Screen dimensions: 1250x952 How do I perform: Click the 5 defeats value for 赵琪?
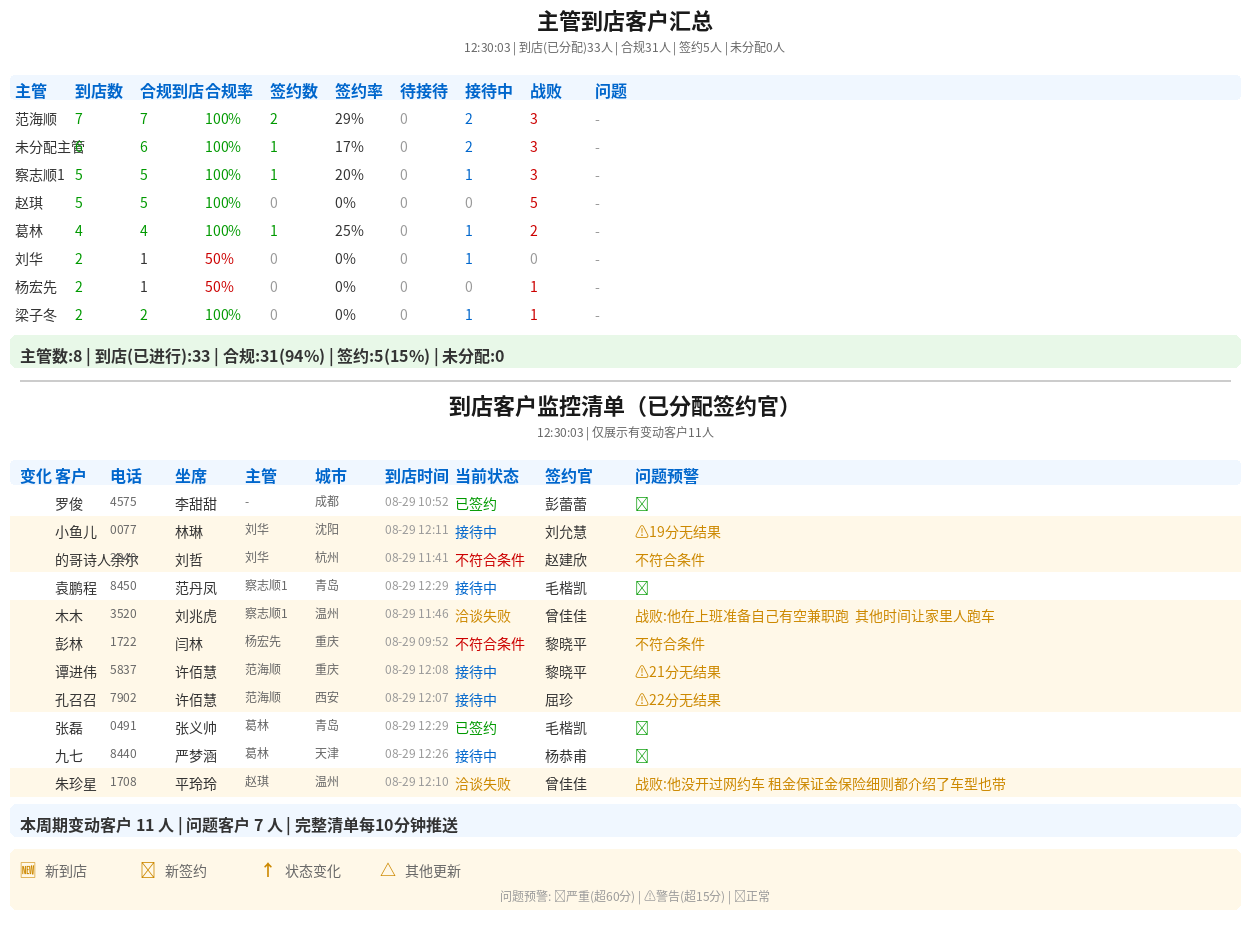pos(534,203)
